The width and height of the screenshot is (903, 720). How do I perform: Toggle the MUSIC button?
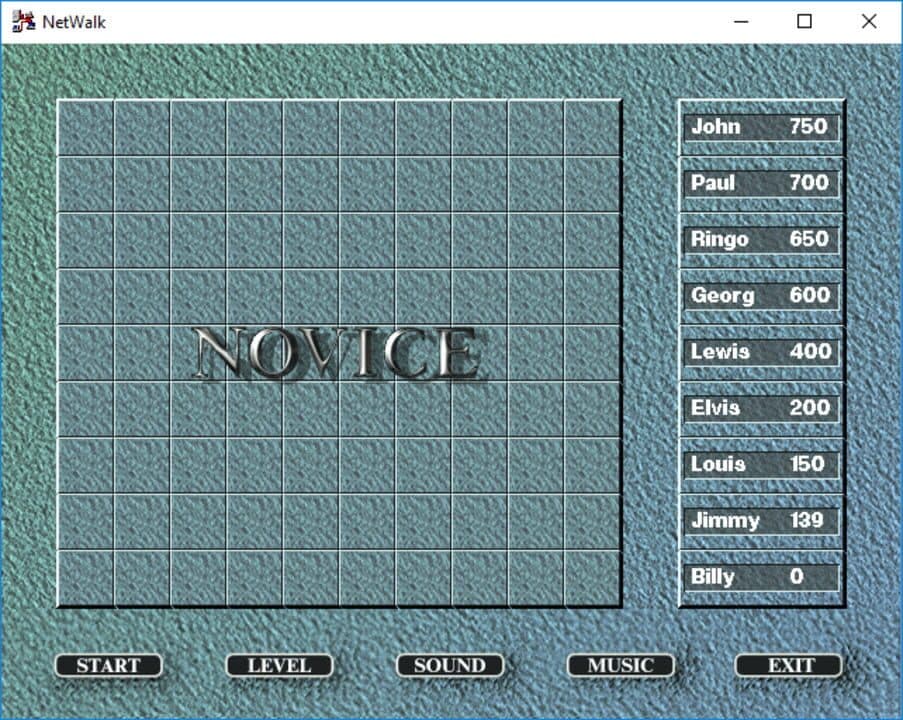[x=620, y=665]
